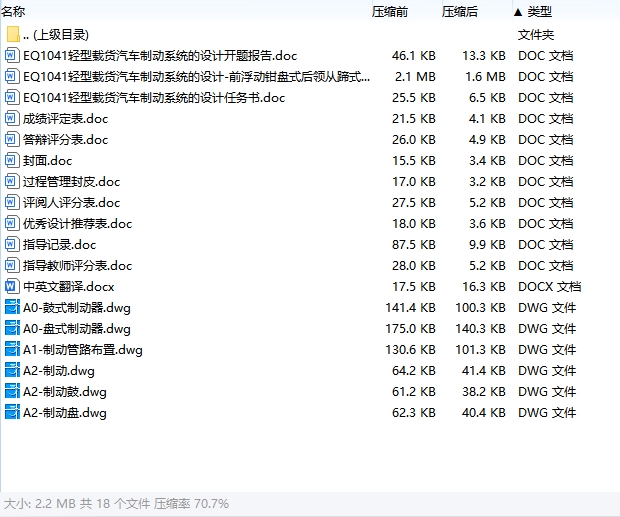Sort by the 名称 column header
This screenshot has height=517, width=620.
click(x=13, y=11)
